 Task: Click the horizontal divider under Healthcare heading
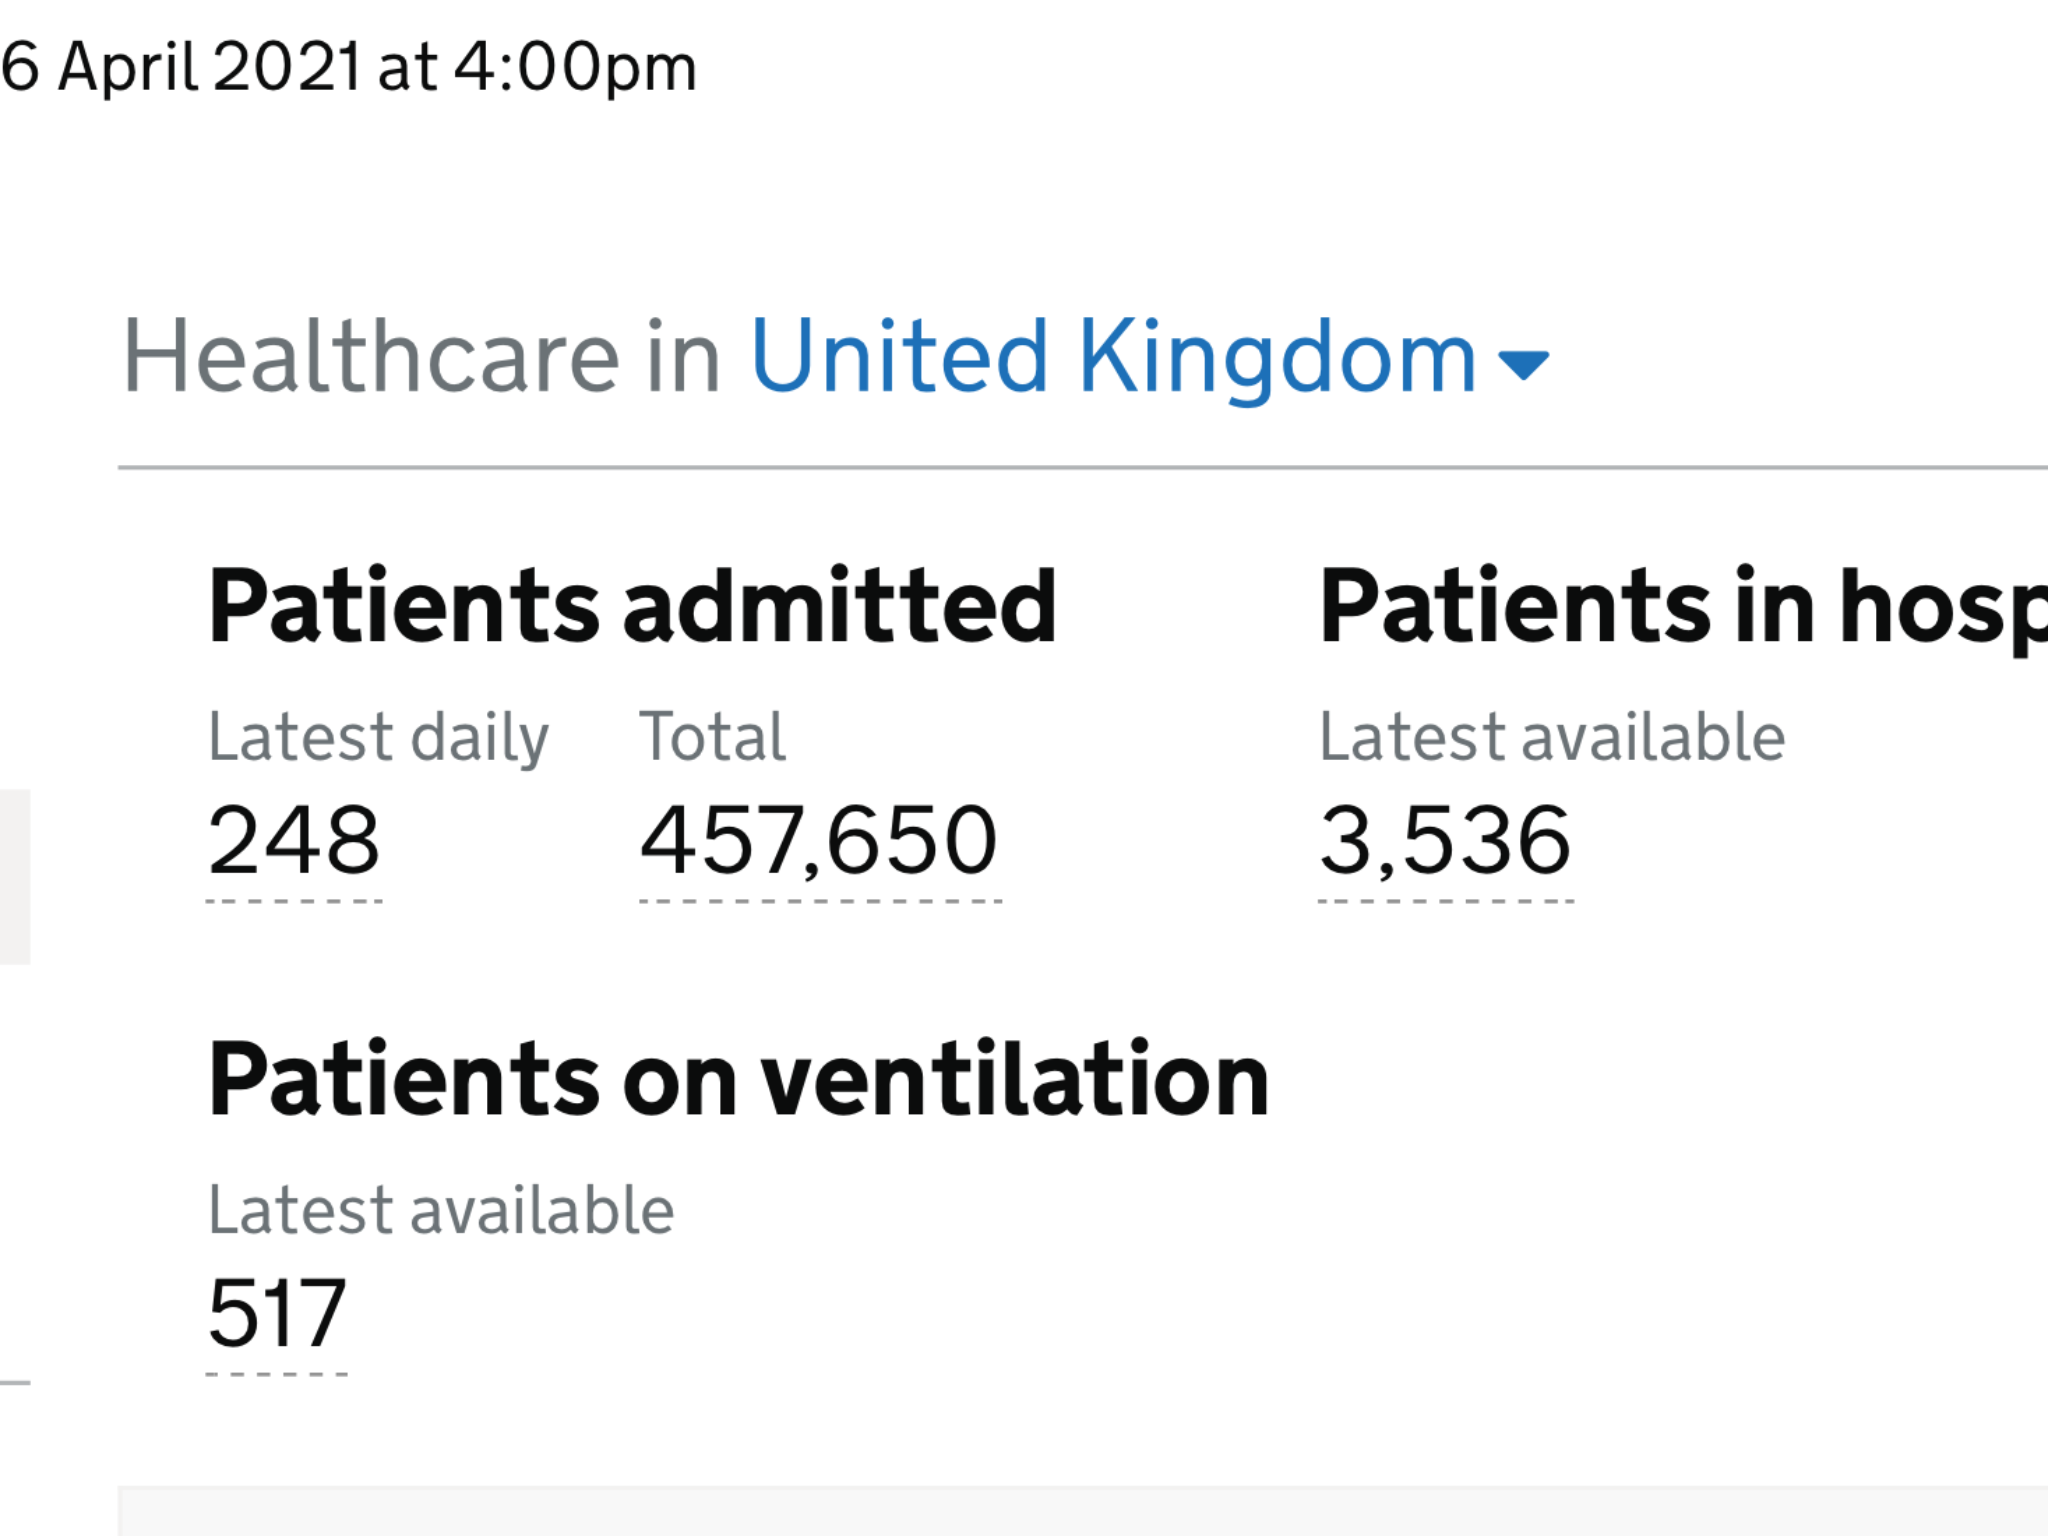[x=1083, y=467]
